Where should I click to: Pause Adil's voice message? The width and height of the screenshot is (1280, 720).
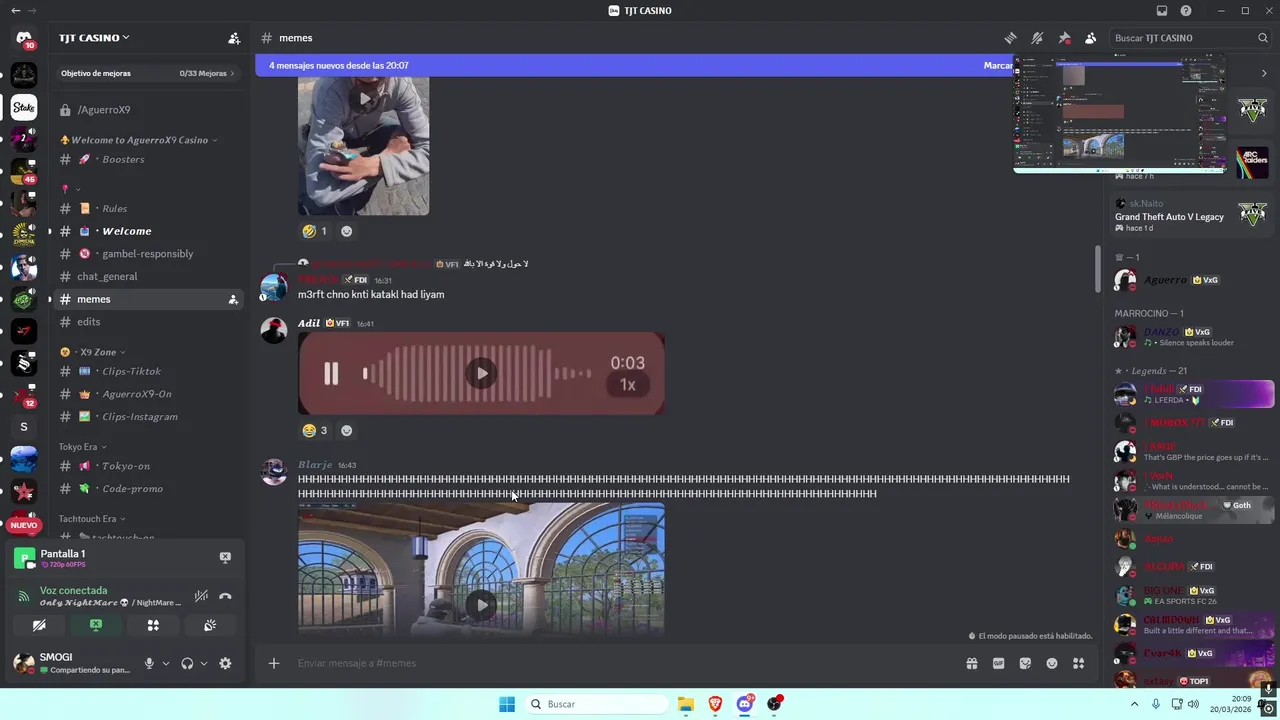(x=331, y=374)
